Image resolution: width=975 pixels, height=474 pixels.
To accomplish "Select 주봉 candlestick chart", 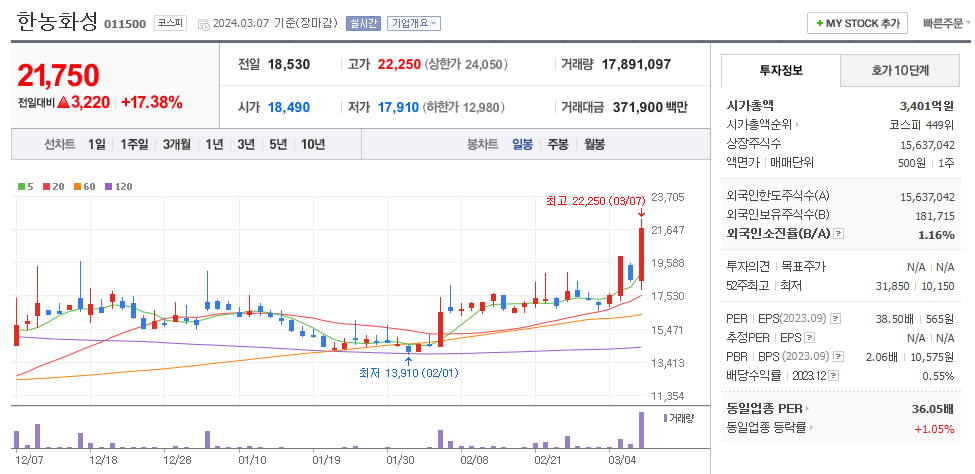I will pos(558,144).
